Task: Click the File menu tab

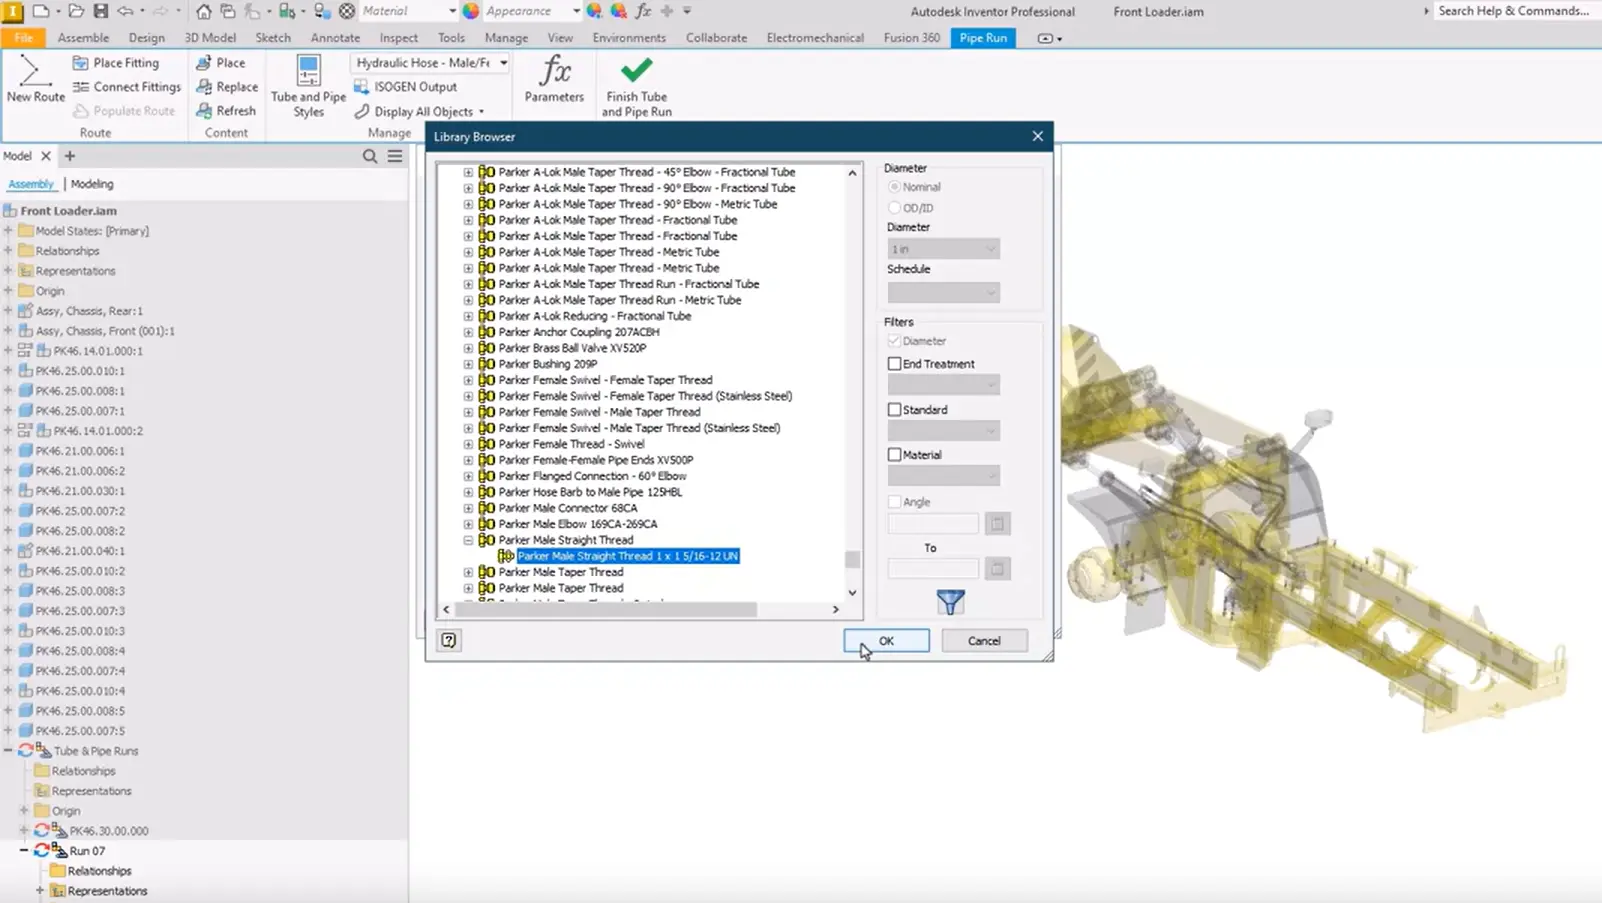Action: click(24, 38)
